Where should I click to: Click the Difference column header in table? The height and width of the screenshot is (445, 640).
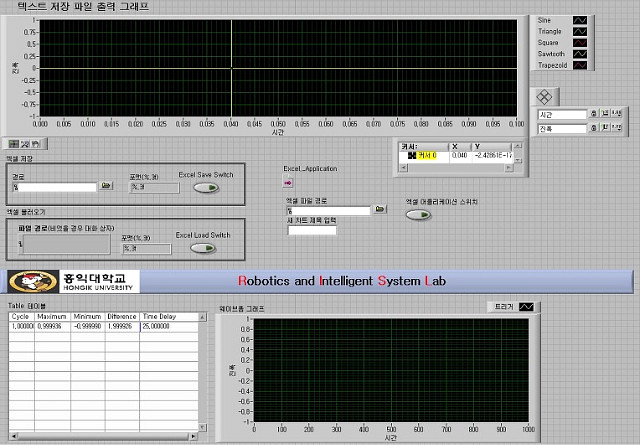[x=122, y=317]
